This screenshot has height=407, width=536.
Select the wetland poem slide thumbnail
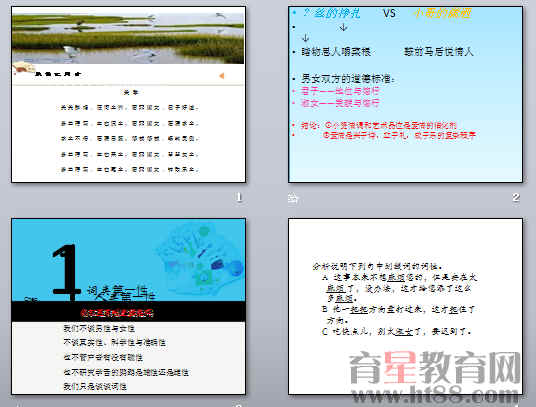[129, 94]
